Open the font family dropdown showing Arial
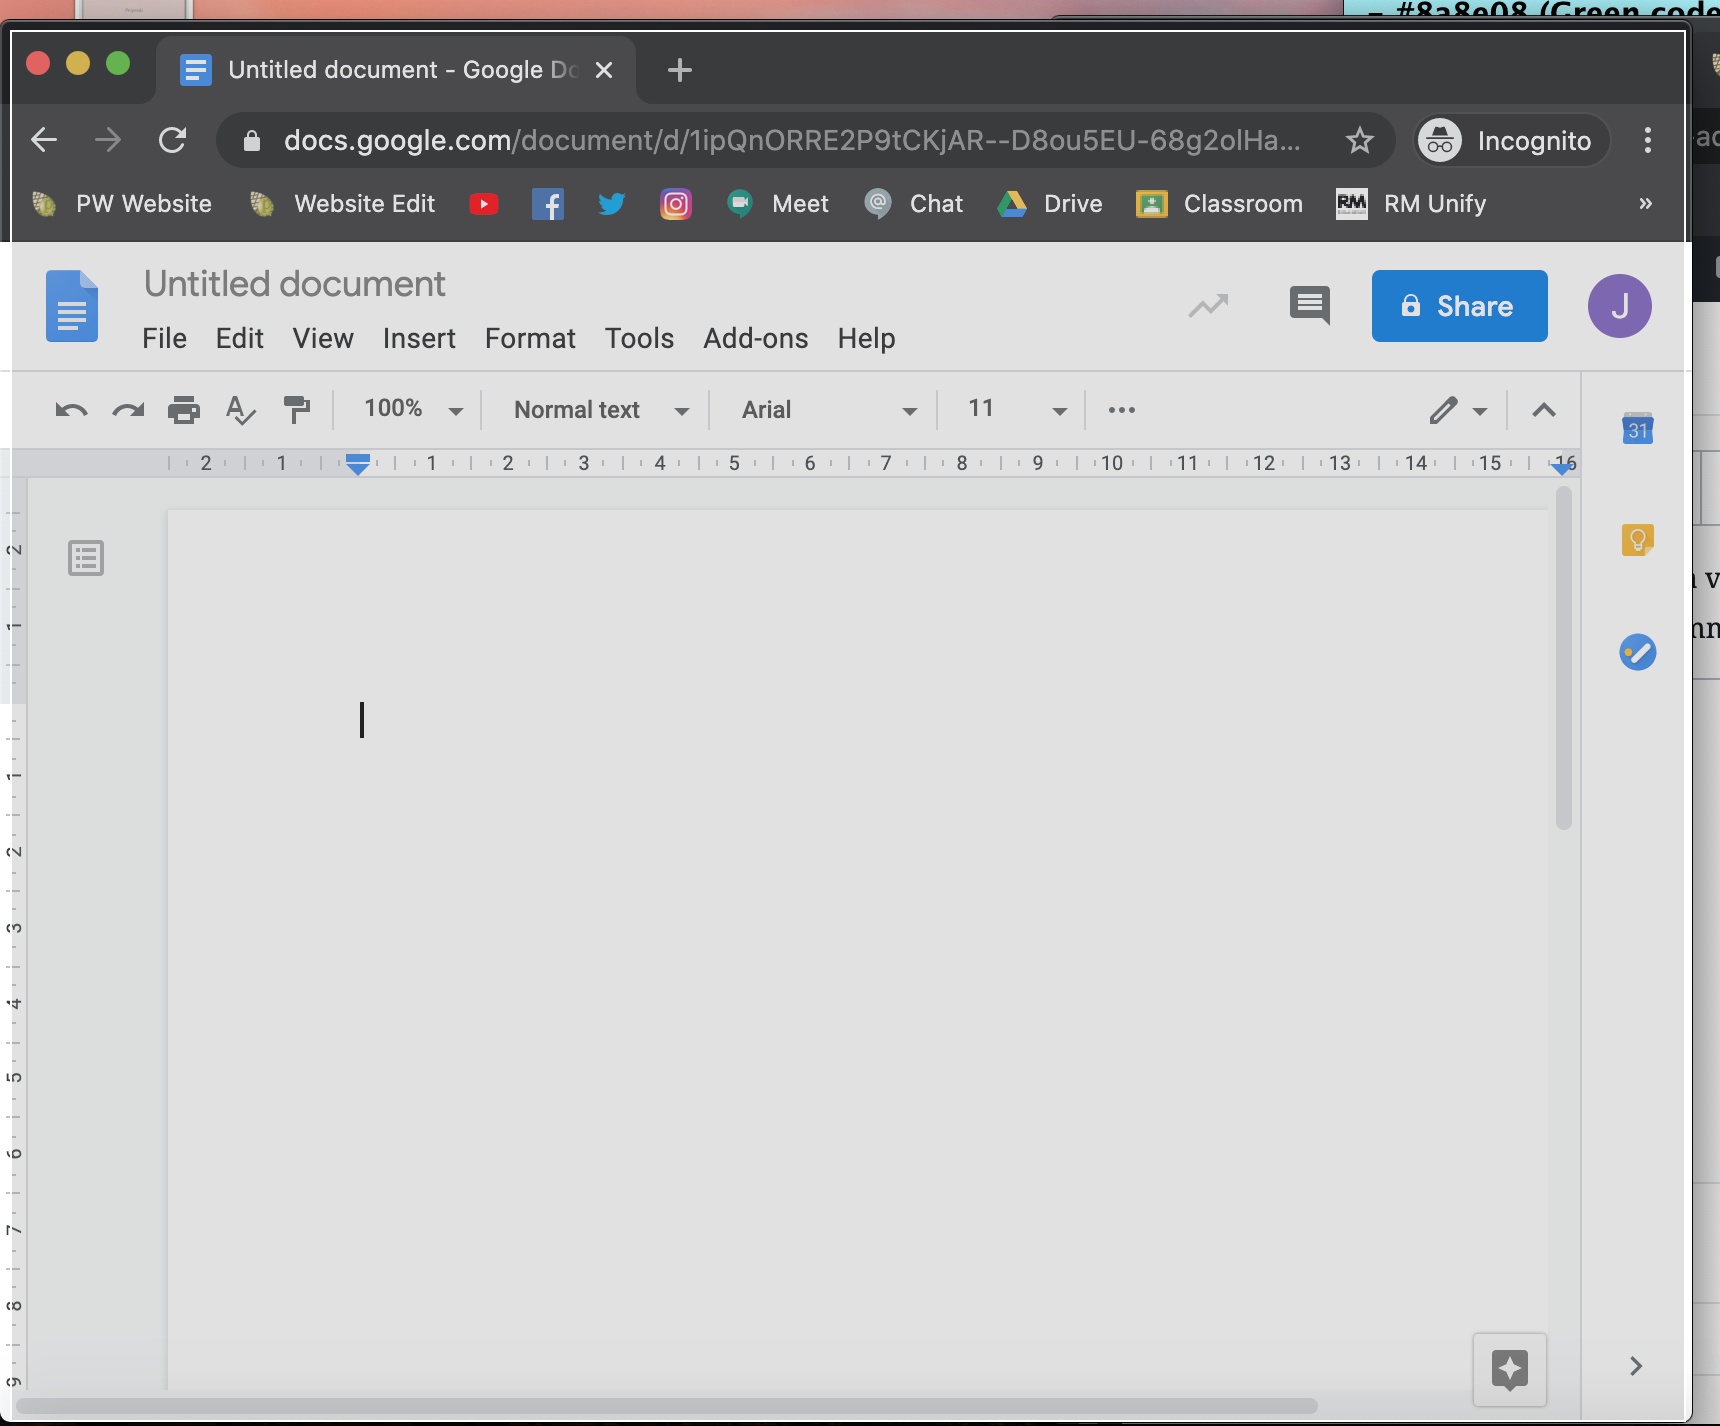 click(822, 409)
